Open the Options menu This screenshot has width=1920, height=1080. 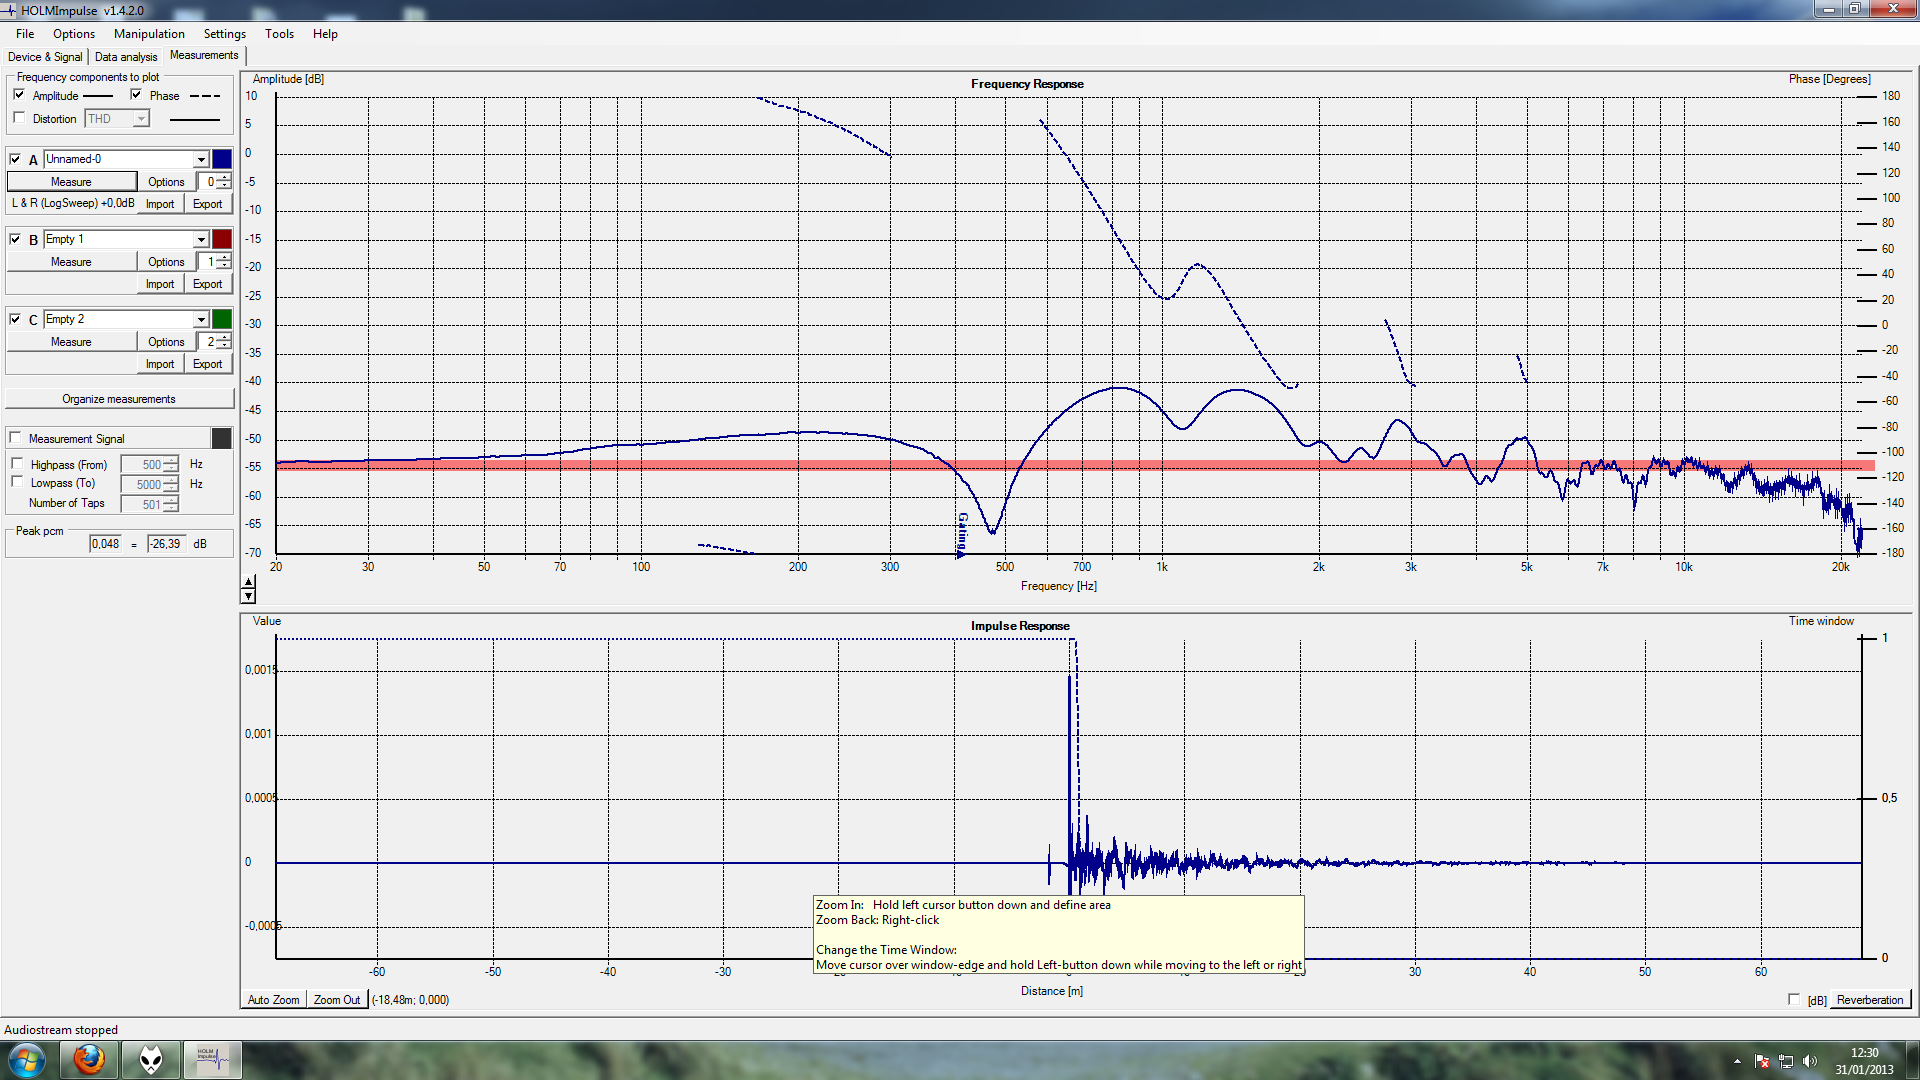point(74,33)
